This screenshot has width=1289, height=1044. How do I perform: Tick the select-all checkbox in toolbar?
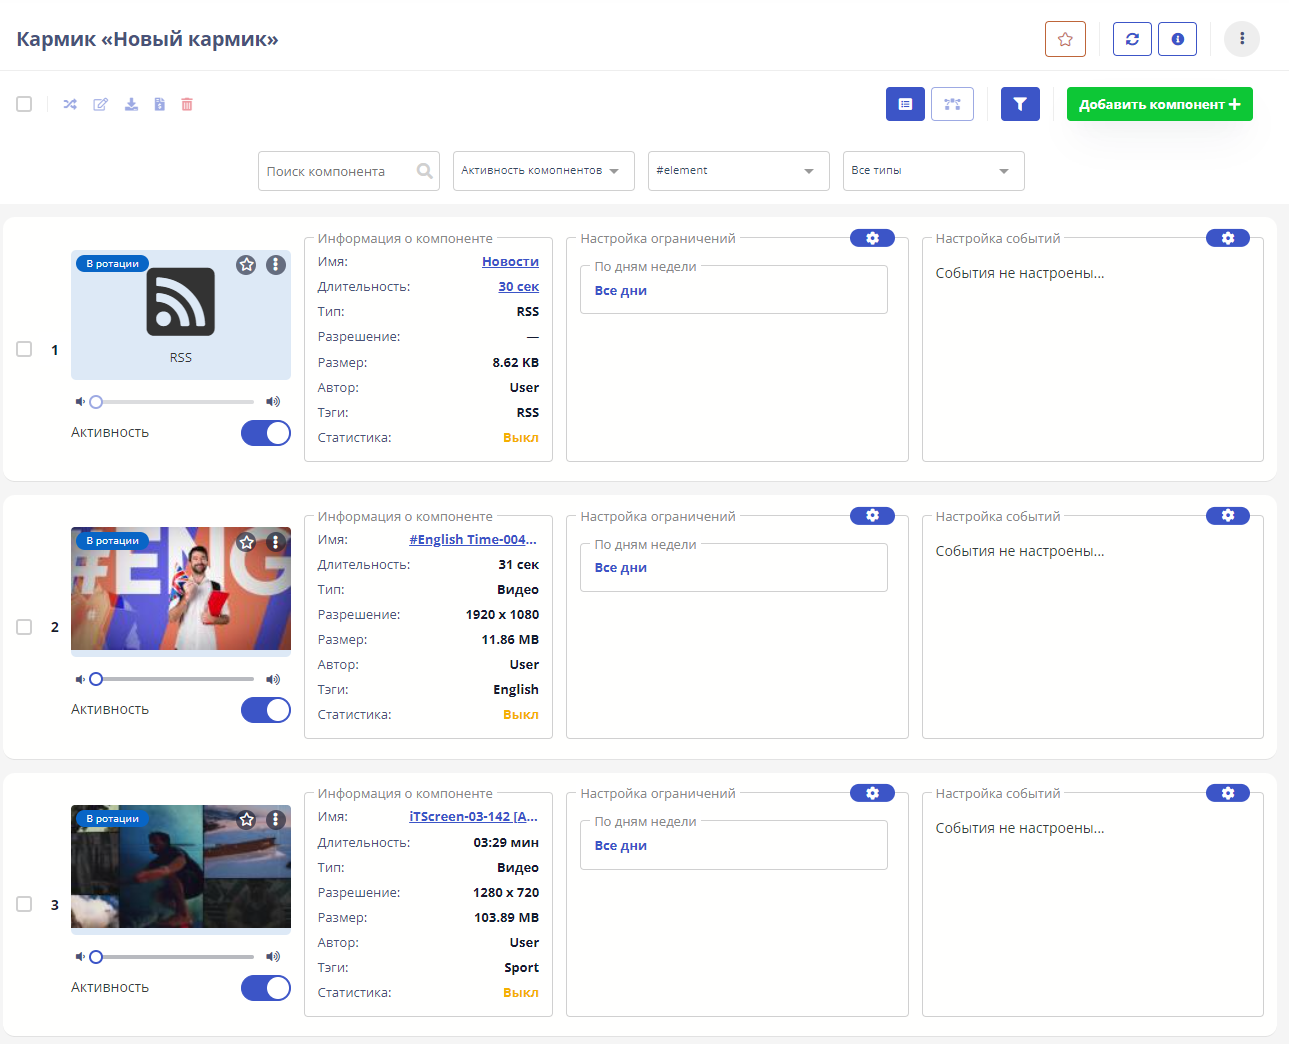(24, 104)
